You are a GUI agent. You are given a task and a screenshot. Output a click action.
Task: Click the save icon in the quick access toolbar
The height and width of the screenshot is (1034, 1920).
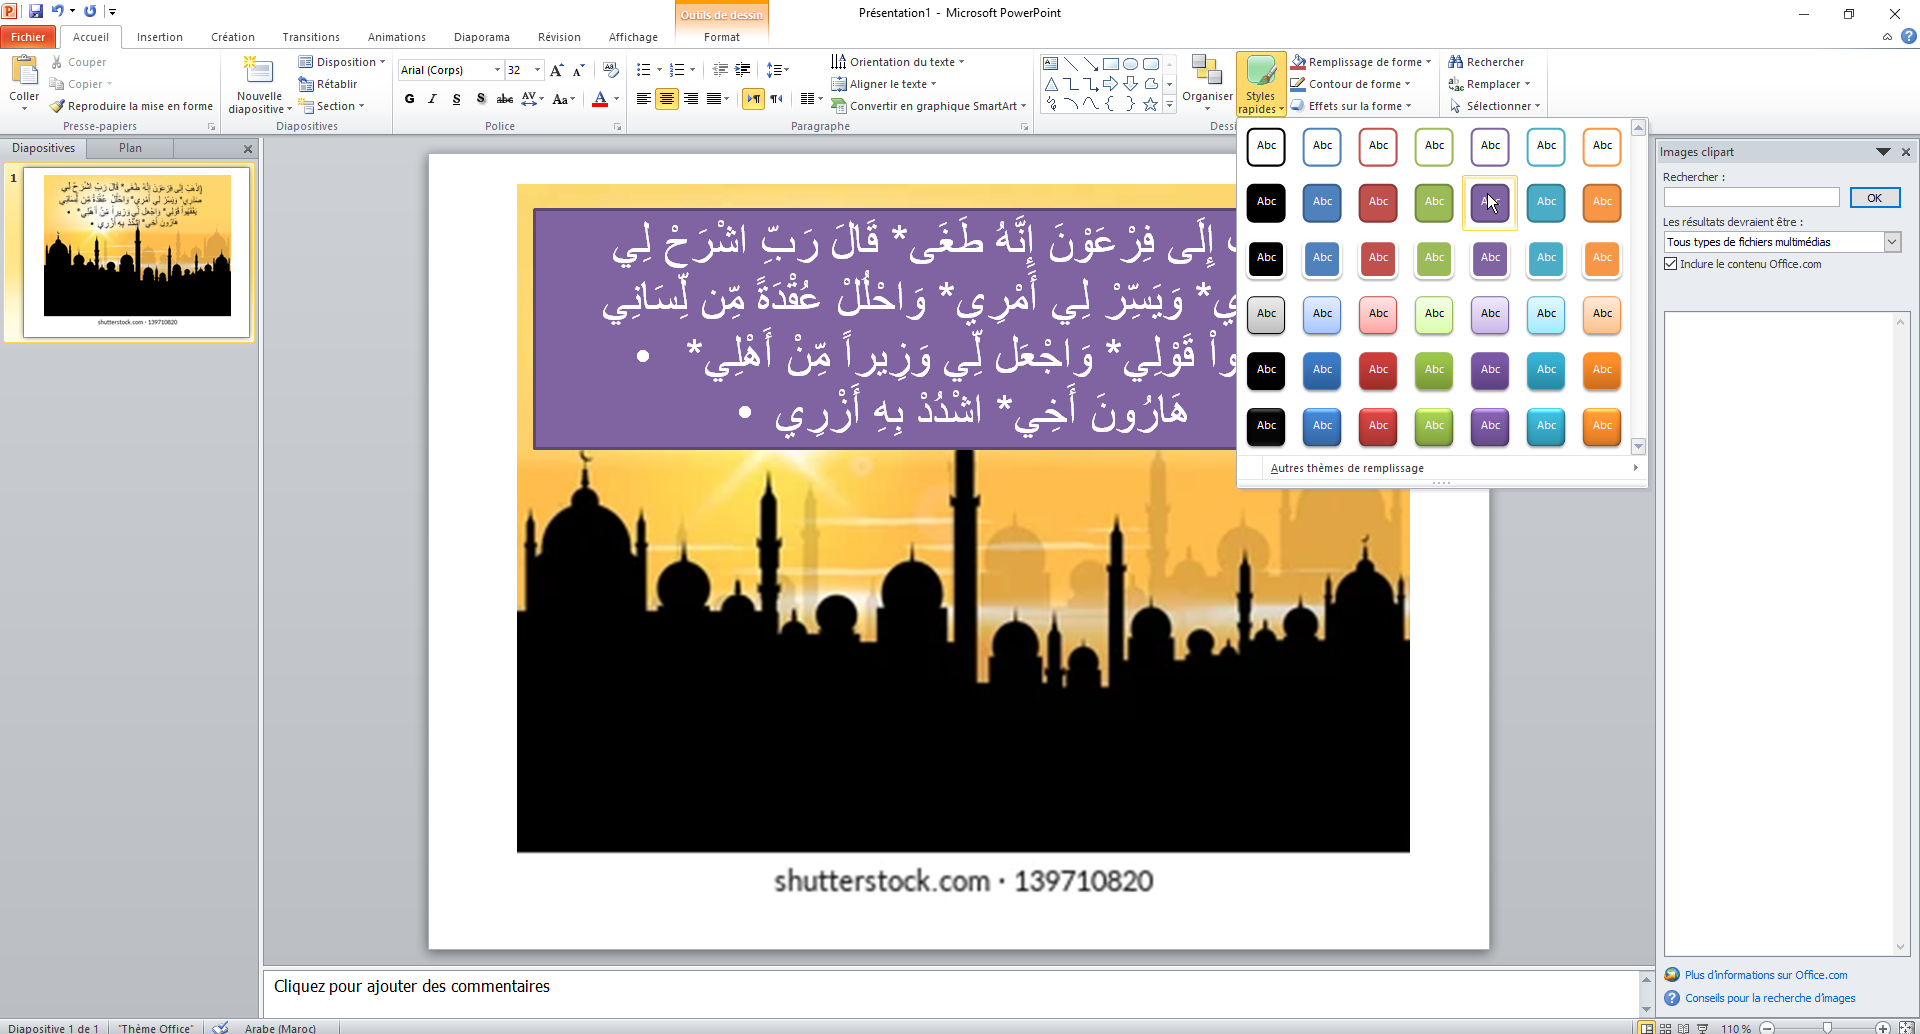pos(36,11)
